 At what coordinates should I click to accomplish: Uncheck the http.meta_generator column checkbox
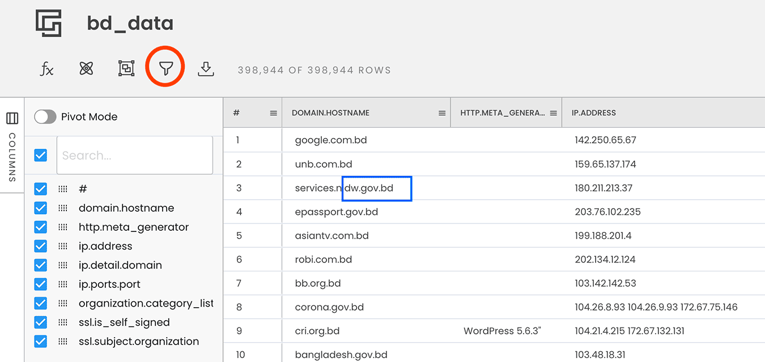point(40,227)
